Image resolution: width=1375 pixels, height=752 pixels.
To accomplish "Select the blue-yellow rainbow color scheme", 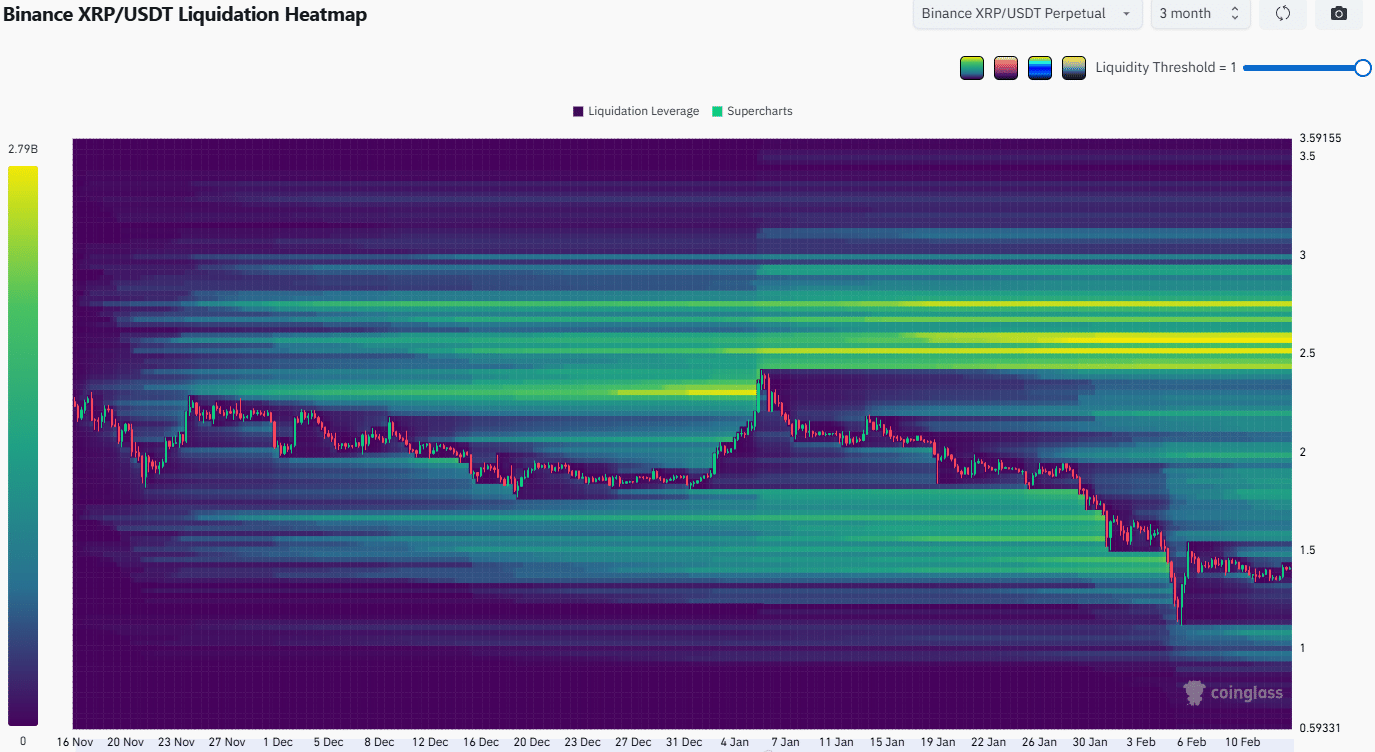I will pos(1039,68).
